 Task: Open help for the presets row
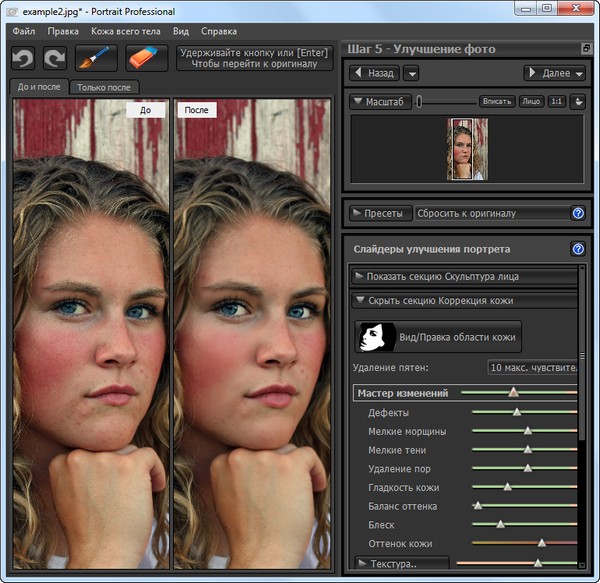(577, 213)
